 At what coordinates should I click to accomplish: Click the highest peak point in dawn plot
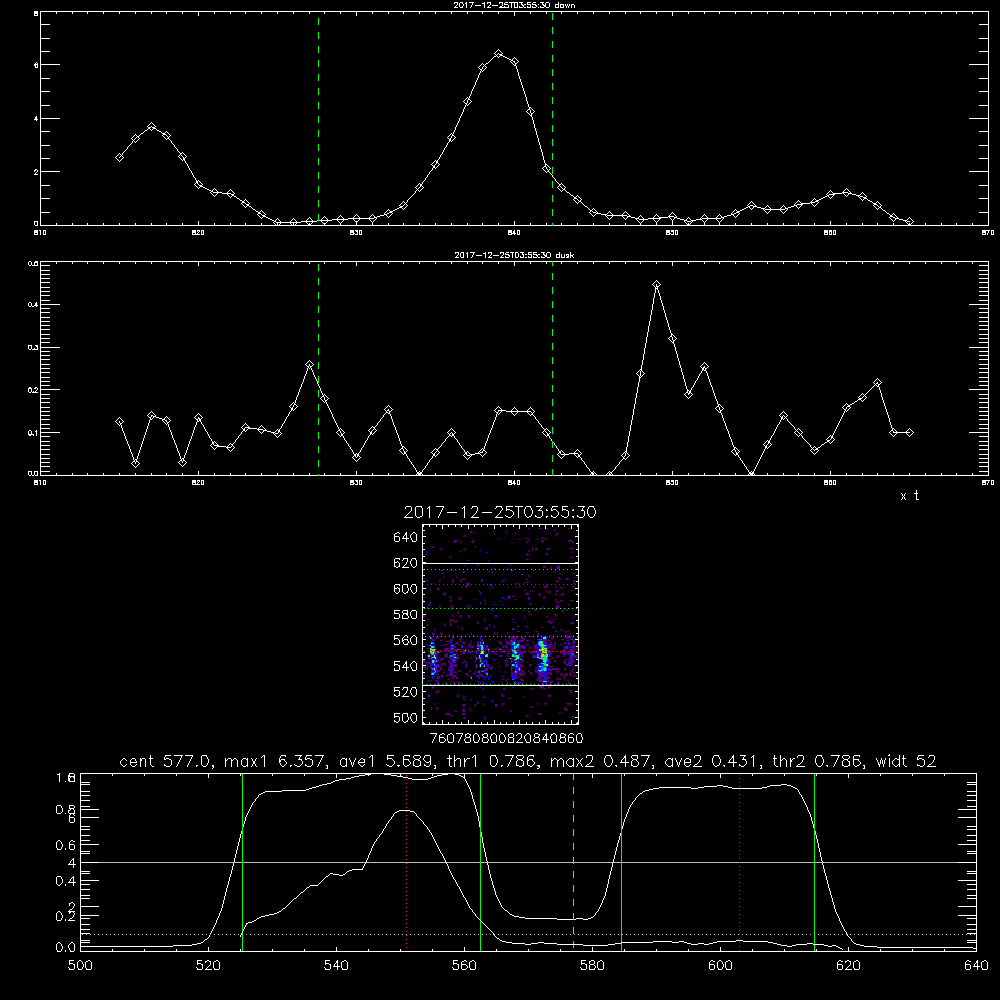click(x=499, y=54)
